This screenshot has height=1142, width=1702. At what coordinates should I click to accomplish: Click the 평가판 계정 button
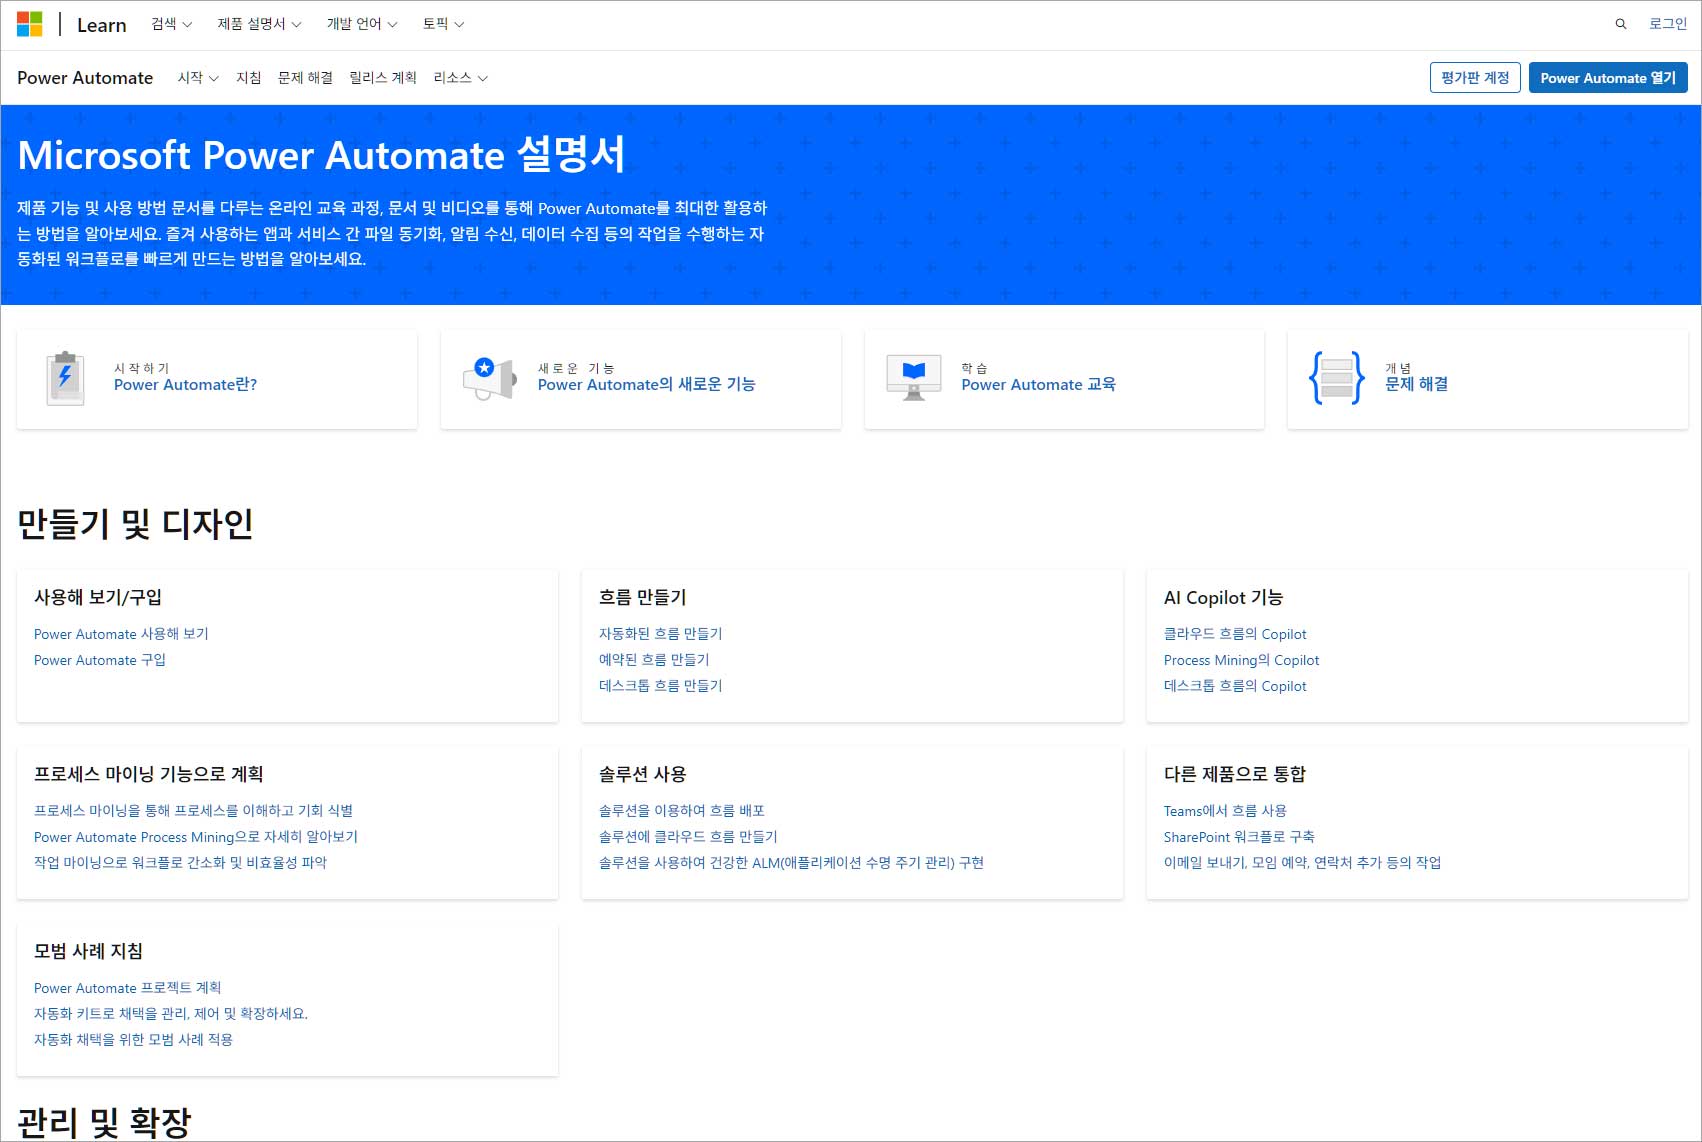click(x=1475, y=77)
